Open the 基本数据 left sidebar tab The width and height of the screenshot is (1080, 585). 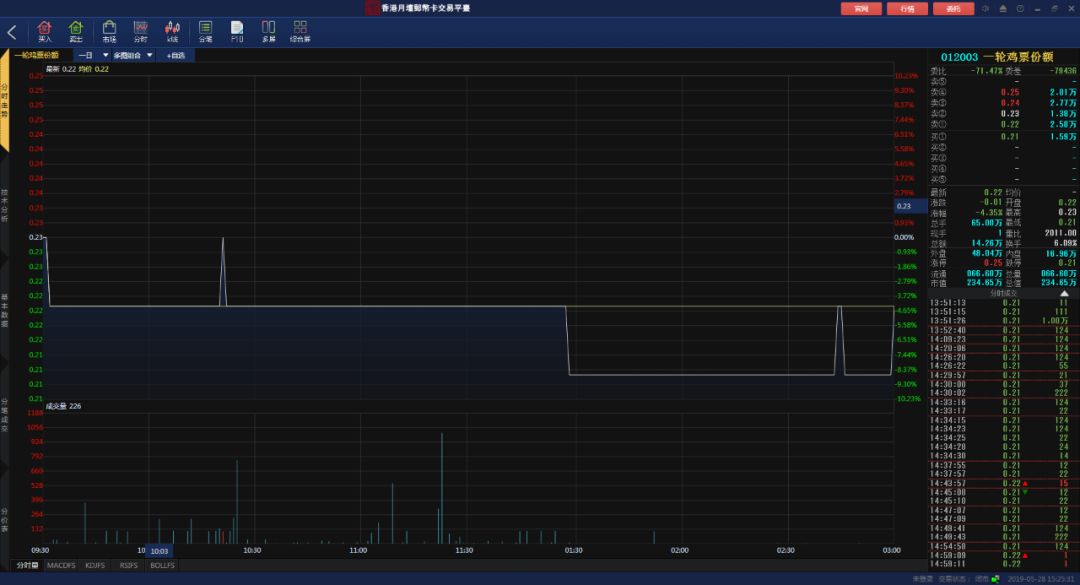pos(4,310)
